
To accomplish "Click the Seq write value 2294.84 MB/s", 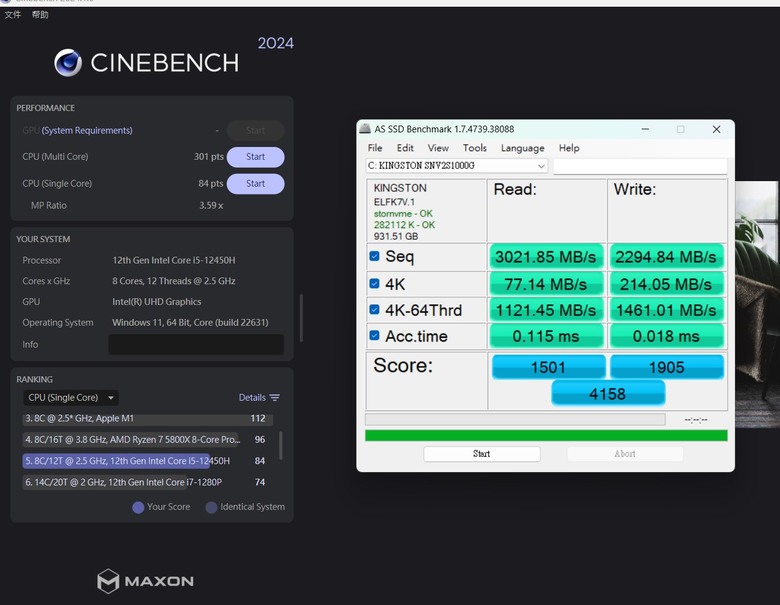I will (666, 257).
